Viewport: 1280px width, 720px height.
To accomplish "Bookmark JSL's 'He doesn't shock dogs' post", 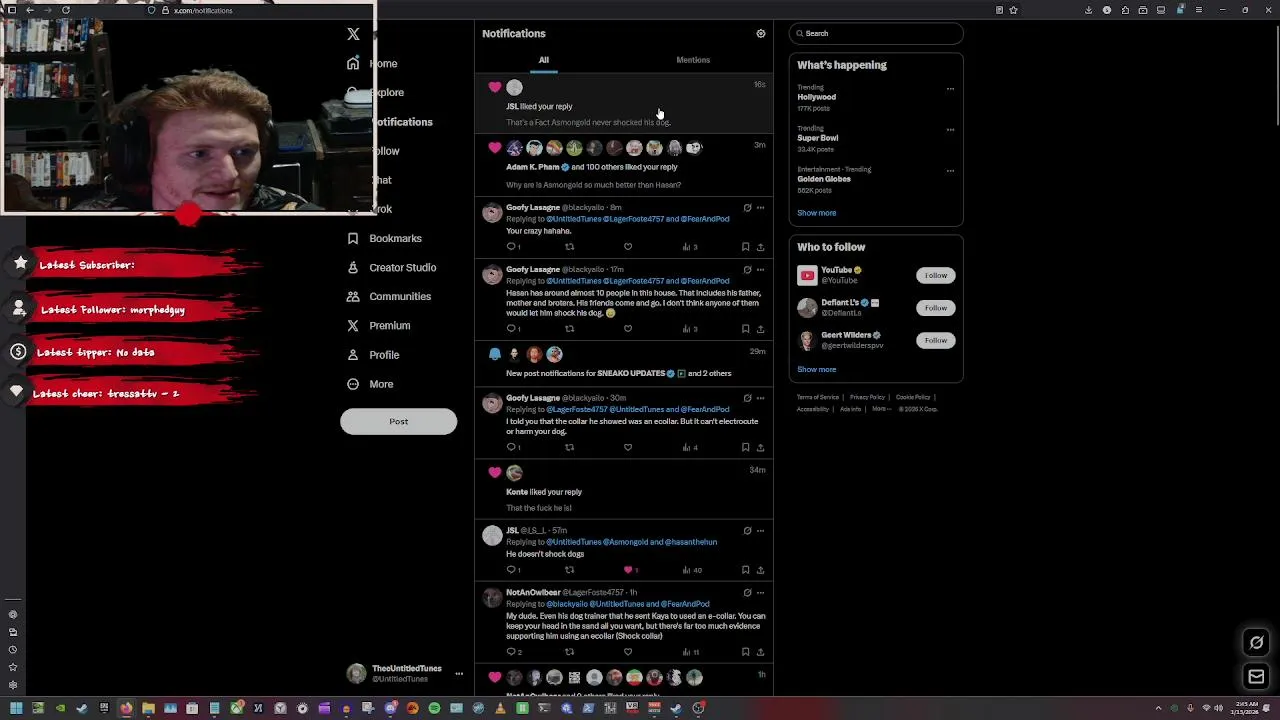I will point(745,570).
